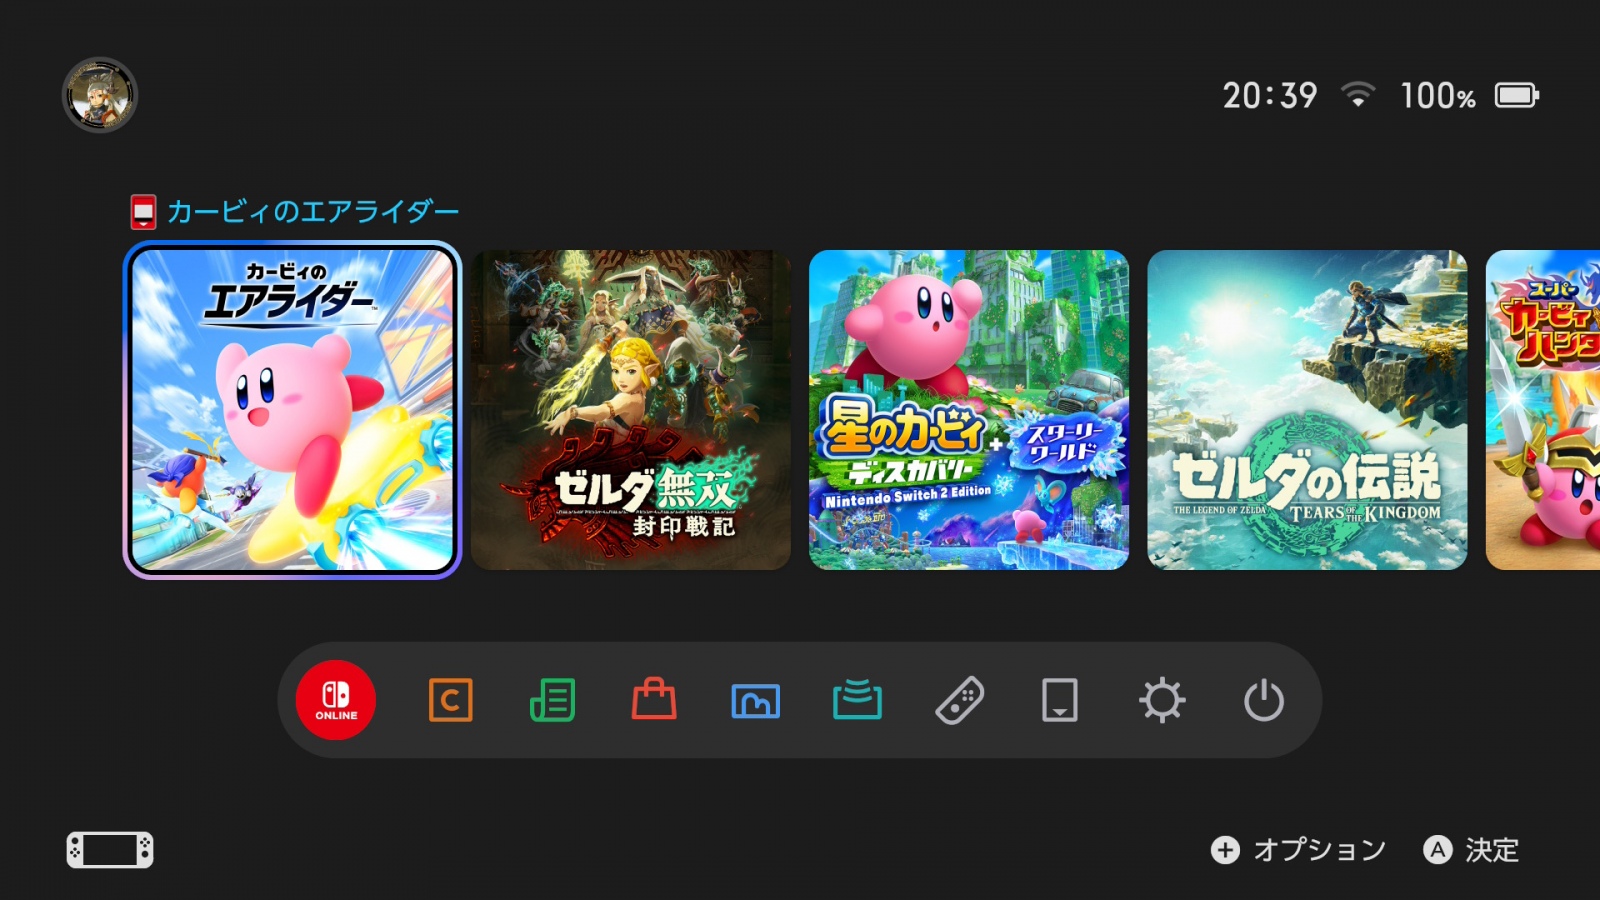Click the 決定 confirm button
The width and height of the screenshot is (1600, 900).
click(1472, 850)
